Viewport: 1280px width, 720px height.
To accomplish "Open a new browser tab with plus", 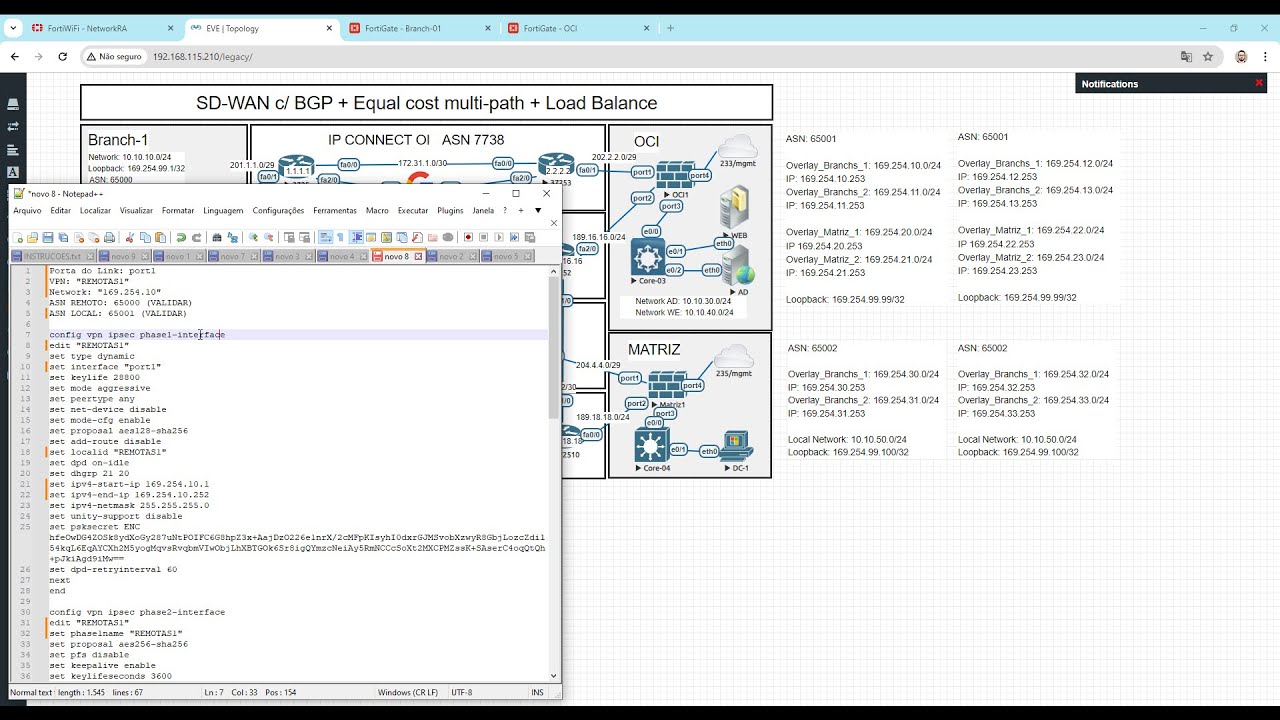I will tap(670, 28).
